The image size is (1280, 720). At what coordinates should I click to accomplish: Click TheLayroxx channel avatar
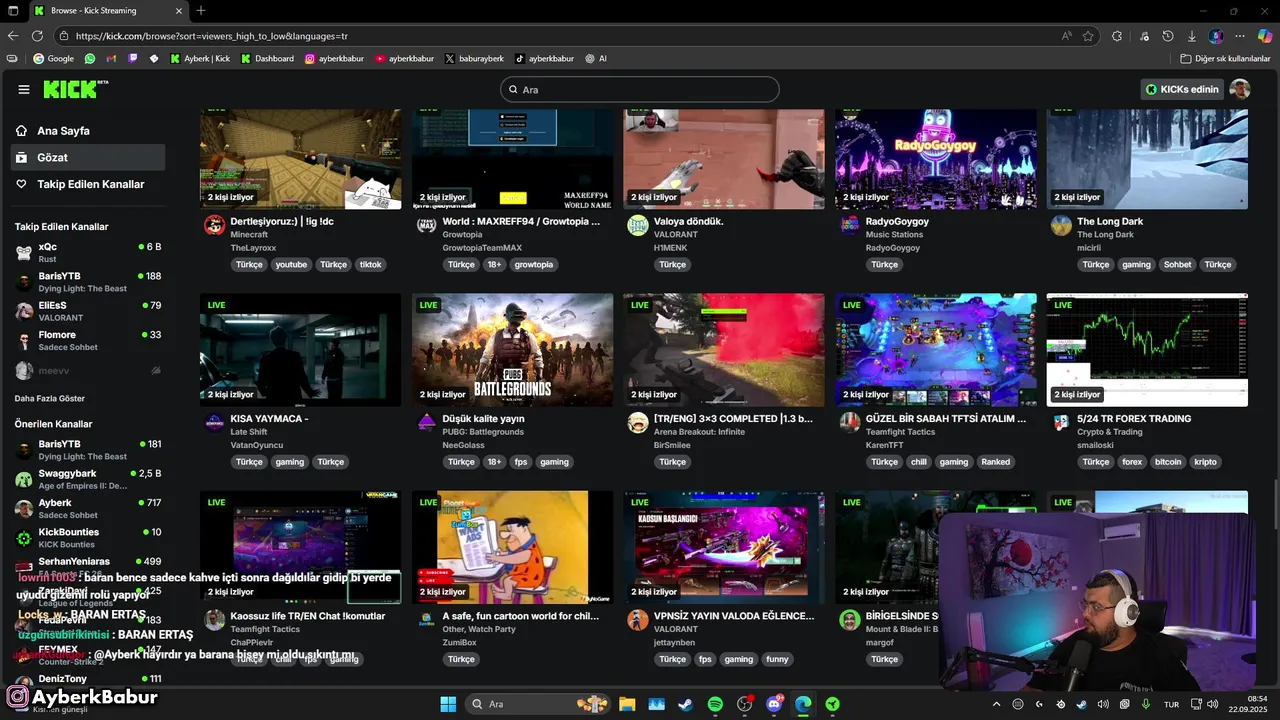[214, 225]
